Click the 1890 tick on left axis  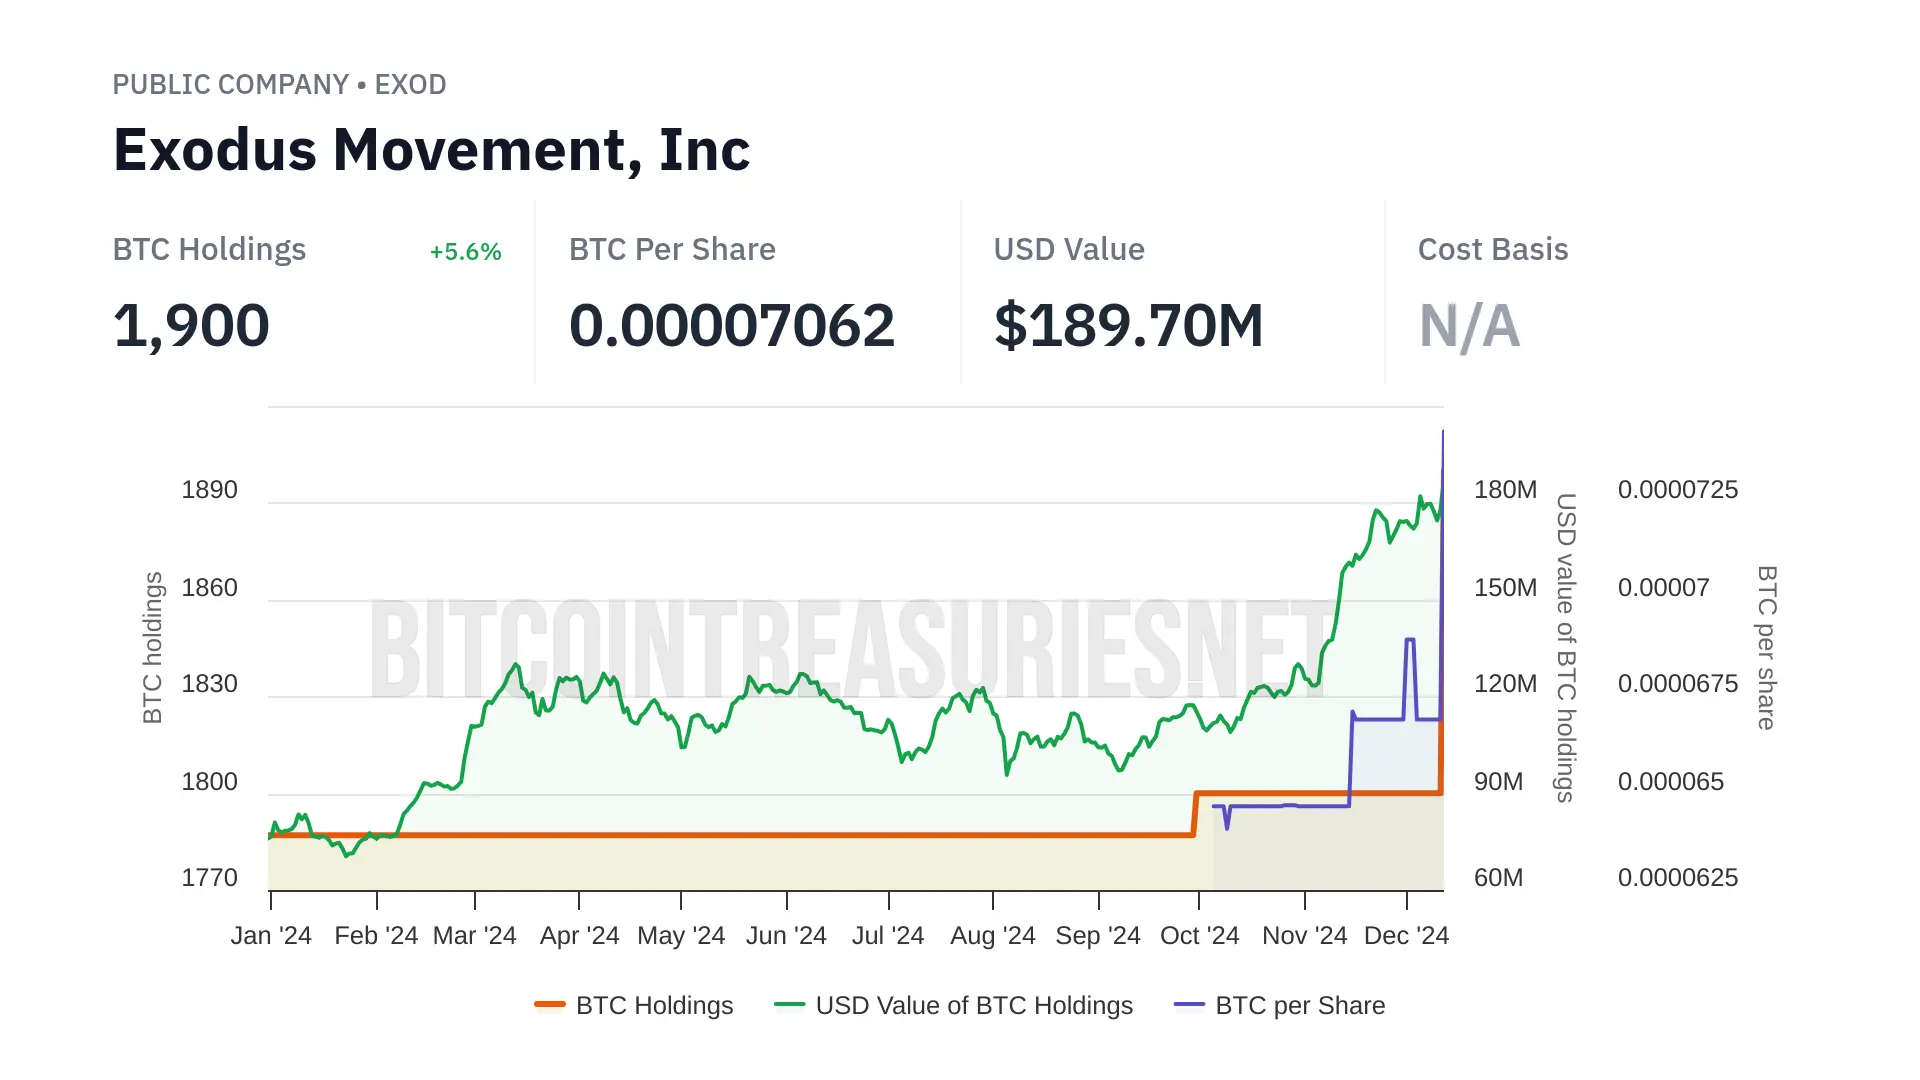pos(209,490)
